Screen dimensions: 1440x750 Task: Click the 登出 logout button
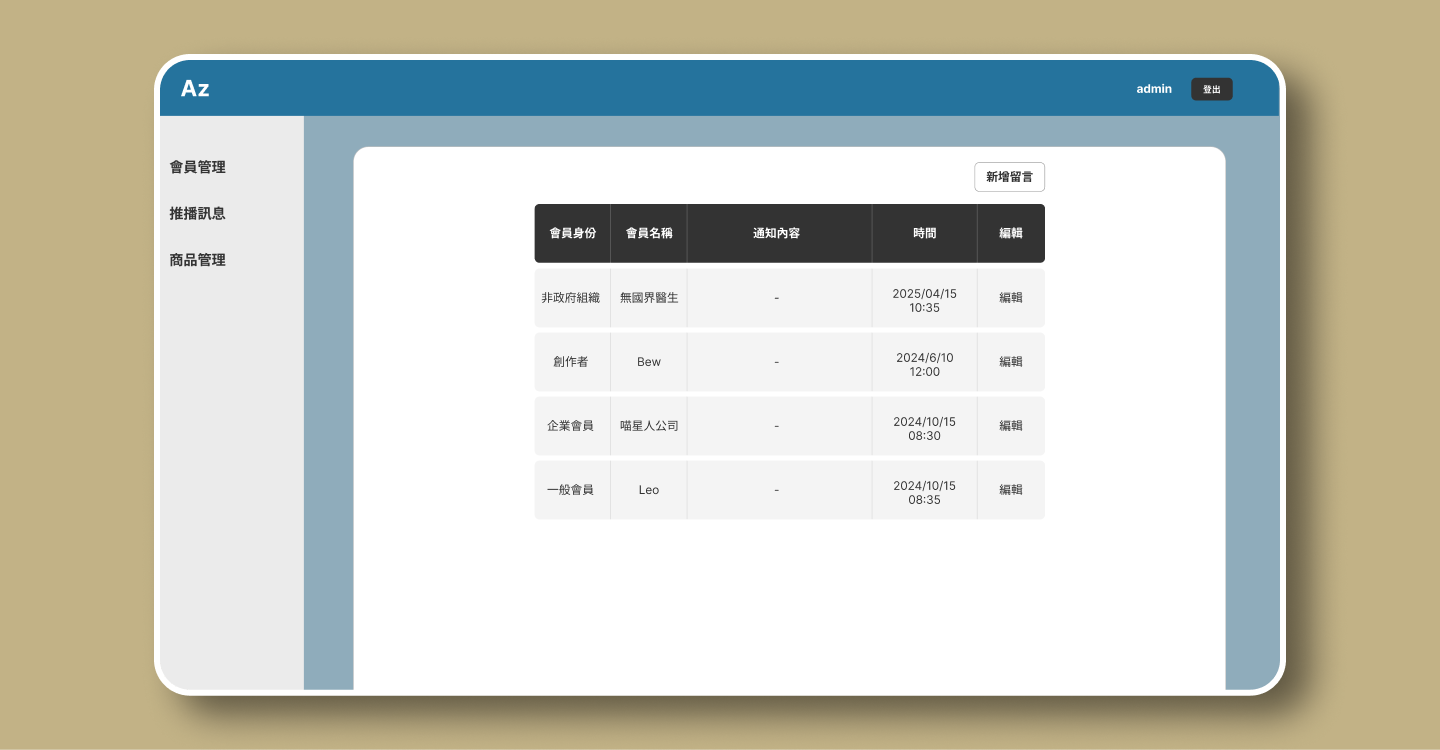click(x=1211, y=89)
